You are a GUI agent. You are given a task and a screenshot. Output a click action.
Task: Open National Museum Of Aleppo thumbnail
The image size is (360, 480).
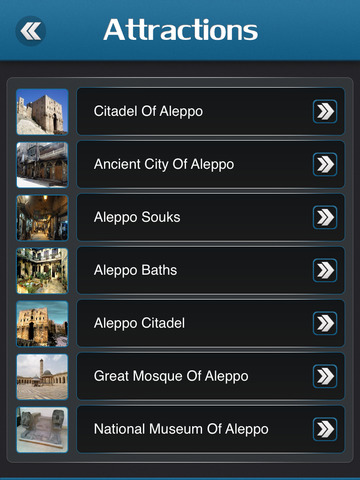pos(42,430)
